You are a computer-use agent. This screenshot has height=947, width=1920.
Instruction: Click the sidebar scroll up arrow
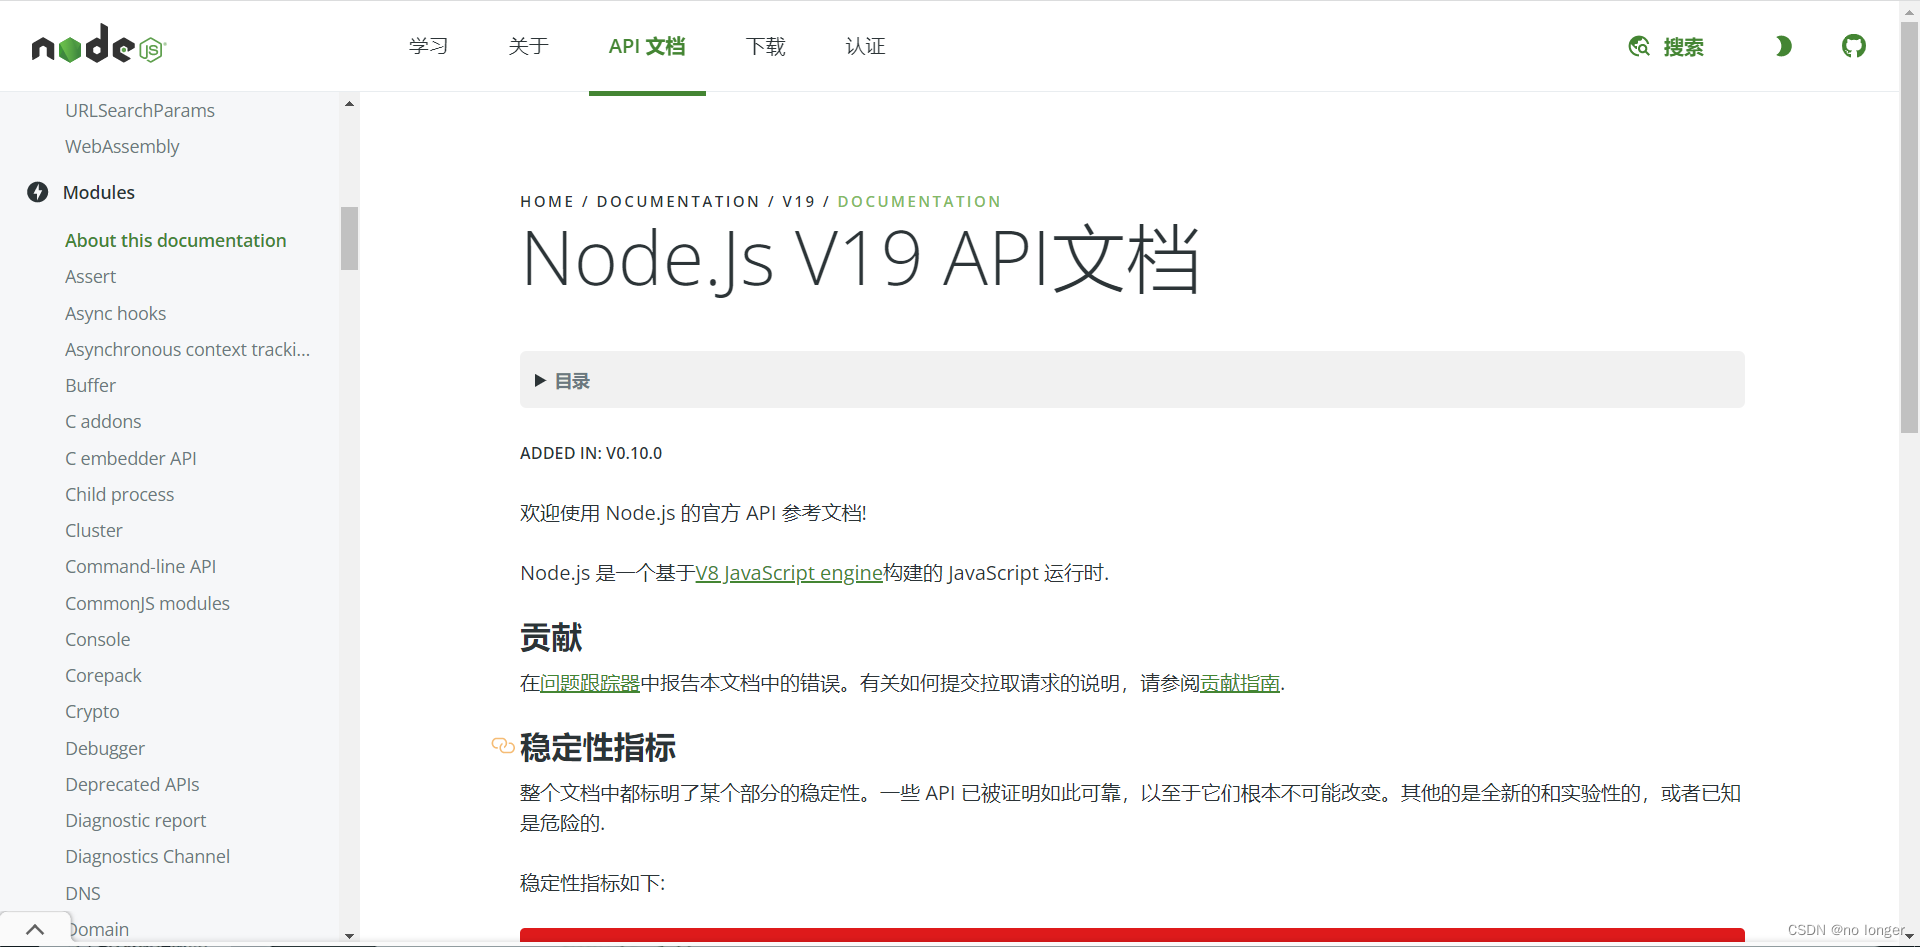click(x=349, y=104)
